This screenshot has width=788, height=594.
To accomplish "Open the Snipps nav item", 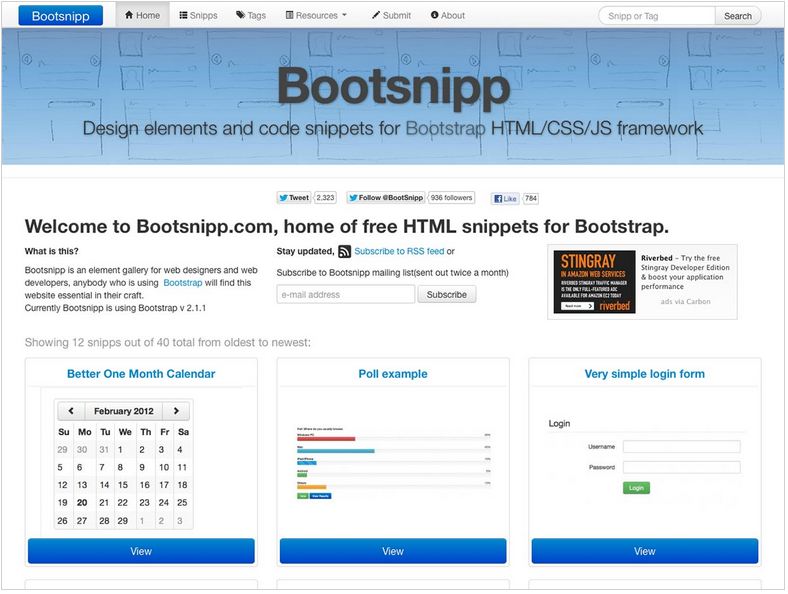I will [x=199, y=15].
